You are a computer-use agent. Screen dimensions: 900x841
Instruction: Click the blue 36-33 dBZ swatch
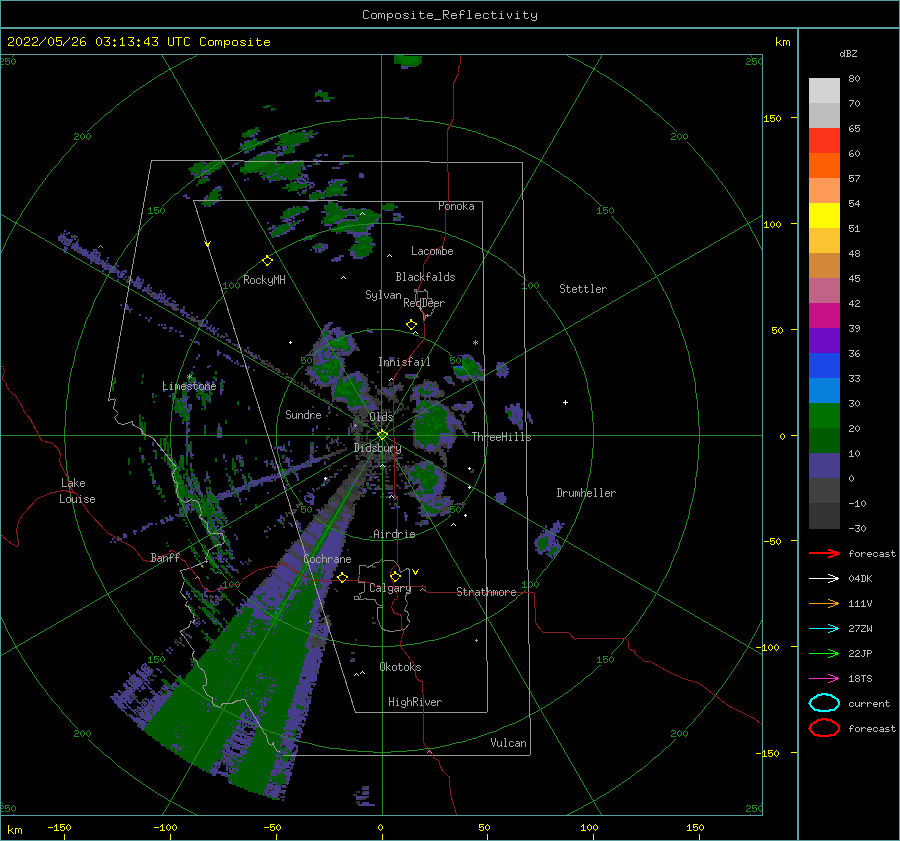[x=824, y=366]
